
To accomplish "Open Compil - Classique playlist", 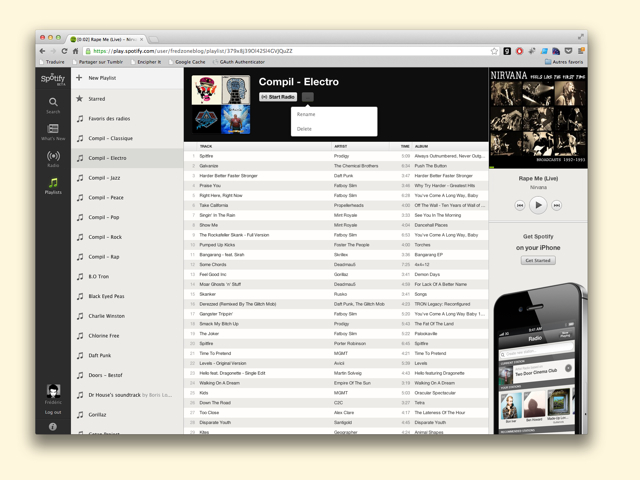I will pos(127,138).
